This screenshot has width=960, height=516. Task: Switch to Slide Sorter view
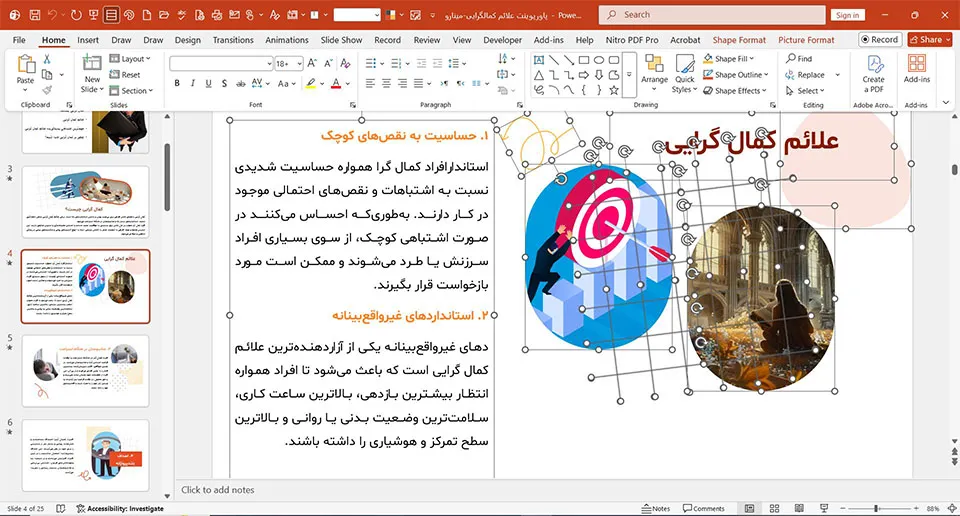tap(774, 509)
